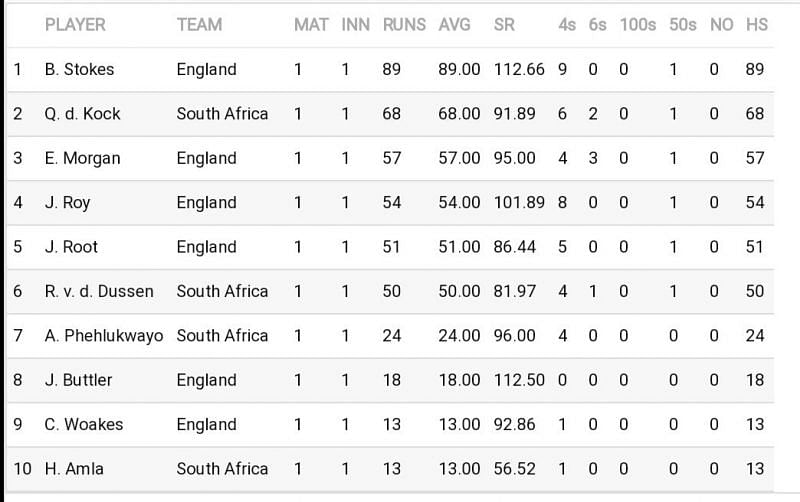800x502 pixels.
Task: Select A. Phehlukwayo player name
Action: (104, 336)
